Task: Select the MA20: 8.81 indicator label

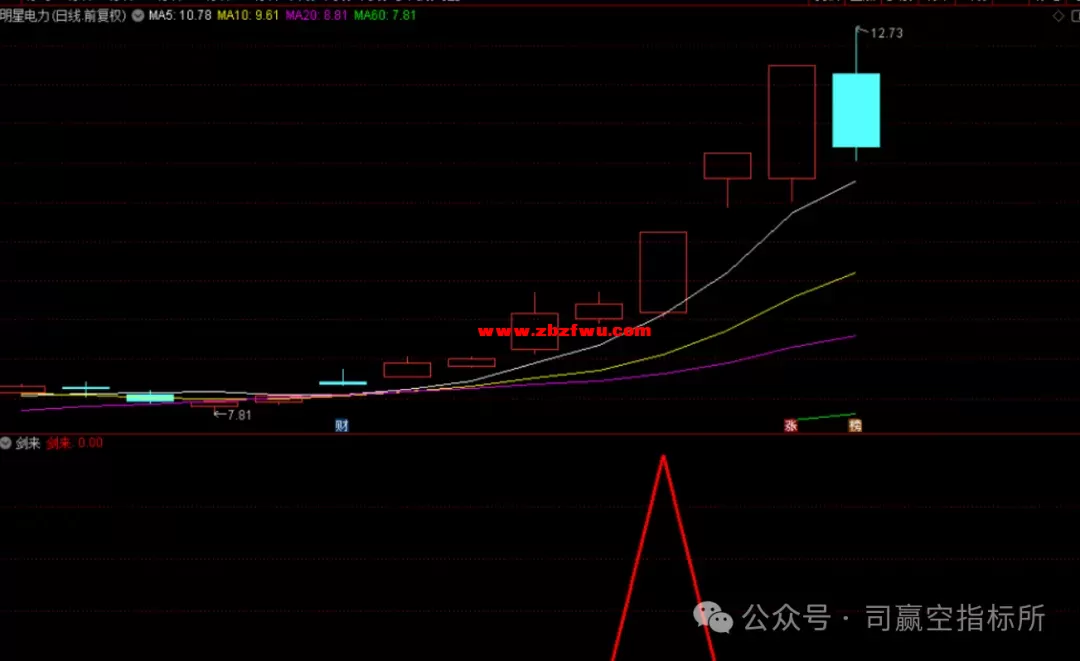Action: point(316,15)
